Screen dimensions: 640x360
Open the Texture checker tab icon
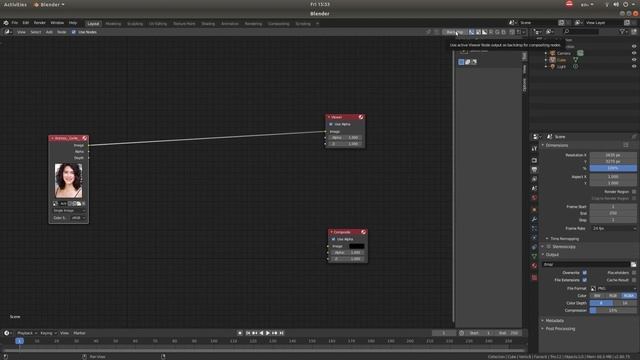click(x=534, y=278)
